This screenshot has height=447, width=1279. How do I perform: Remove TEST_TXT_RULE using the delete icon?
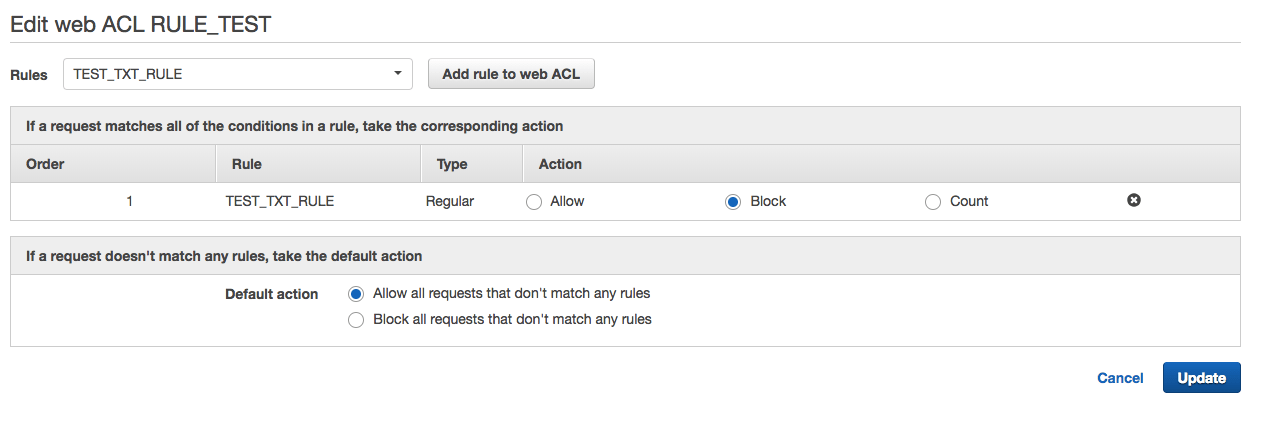pos(1133,201)
